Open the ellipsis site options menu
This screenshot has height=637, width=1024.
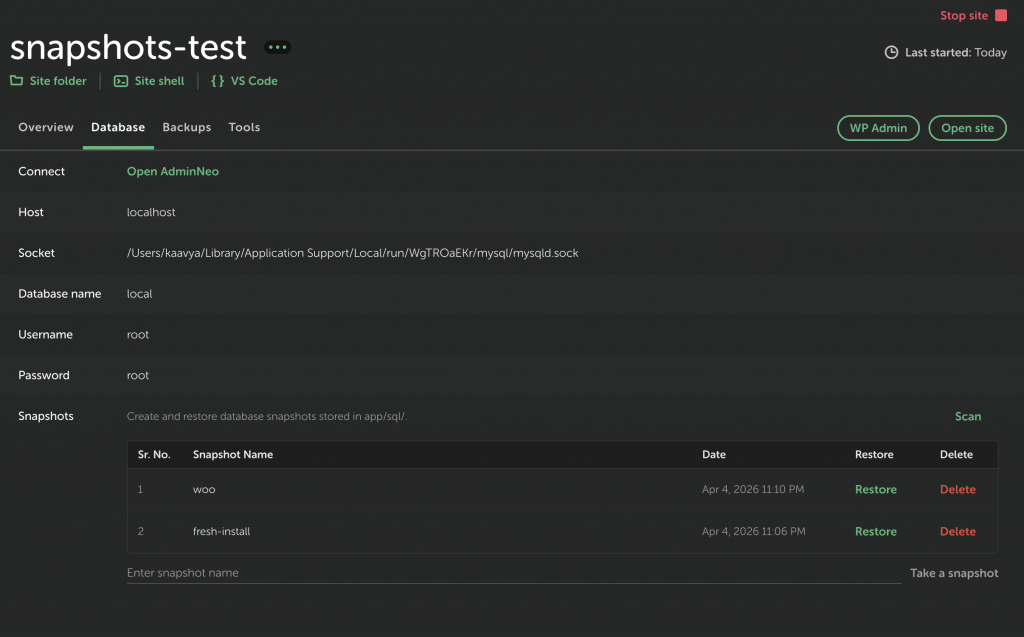tap(277, 46)
